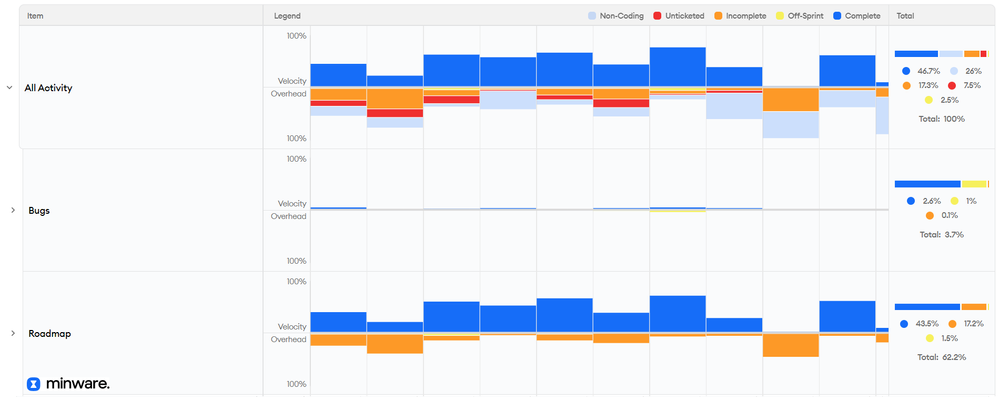The width and height of the screenshot is (999, 397).
Task: Click the Roadmap total stacked bar
Action: 942,307
